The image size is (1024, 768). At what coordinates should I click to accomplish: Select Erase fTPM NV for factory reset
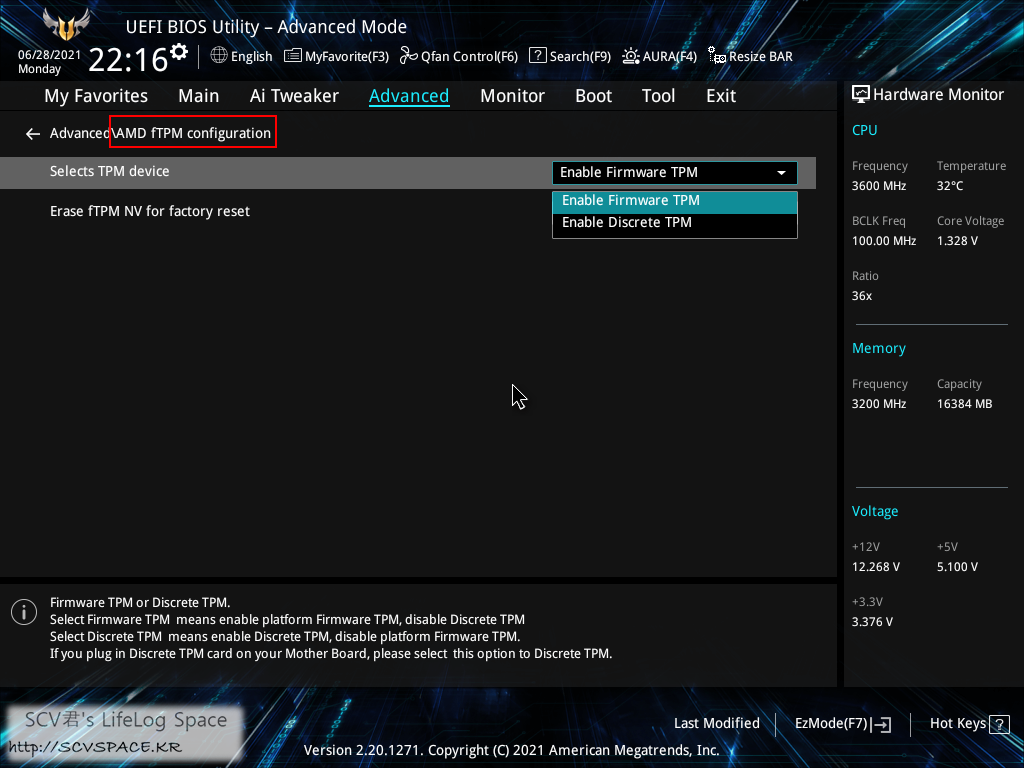(150, 212)
